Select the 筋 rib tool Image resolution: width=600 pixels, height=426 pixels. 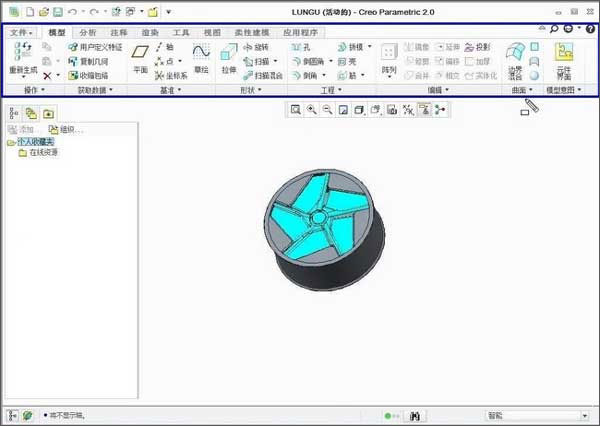pos(347,75)
